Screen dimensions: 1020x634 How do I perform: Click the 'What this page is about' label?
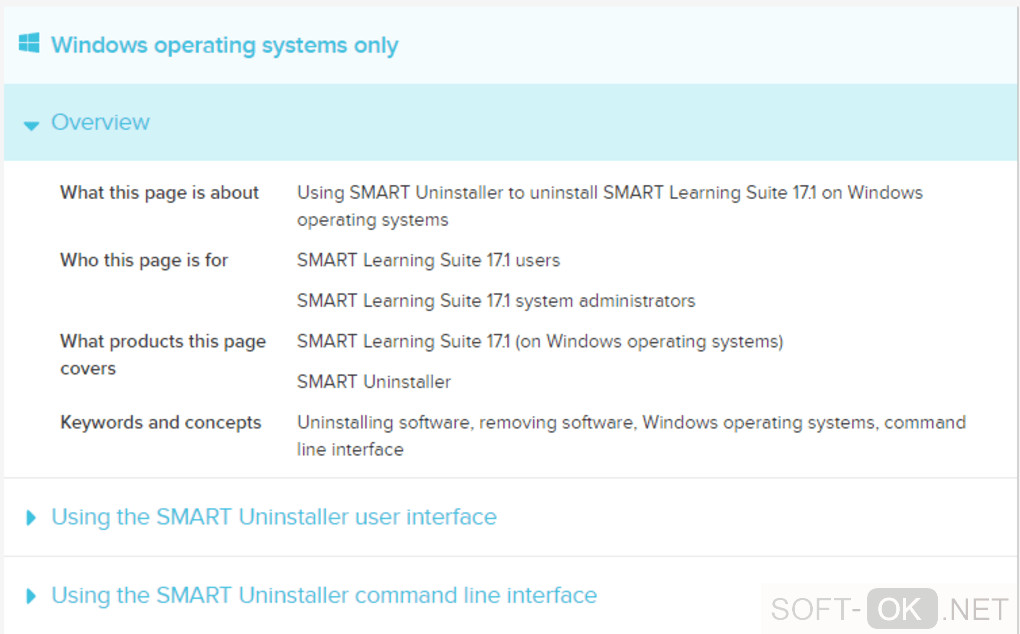pos(159,193)
